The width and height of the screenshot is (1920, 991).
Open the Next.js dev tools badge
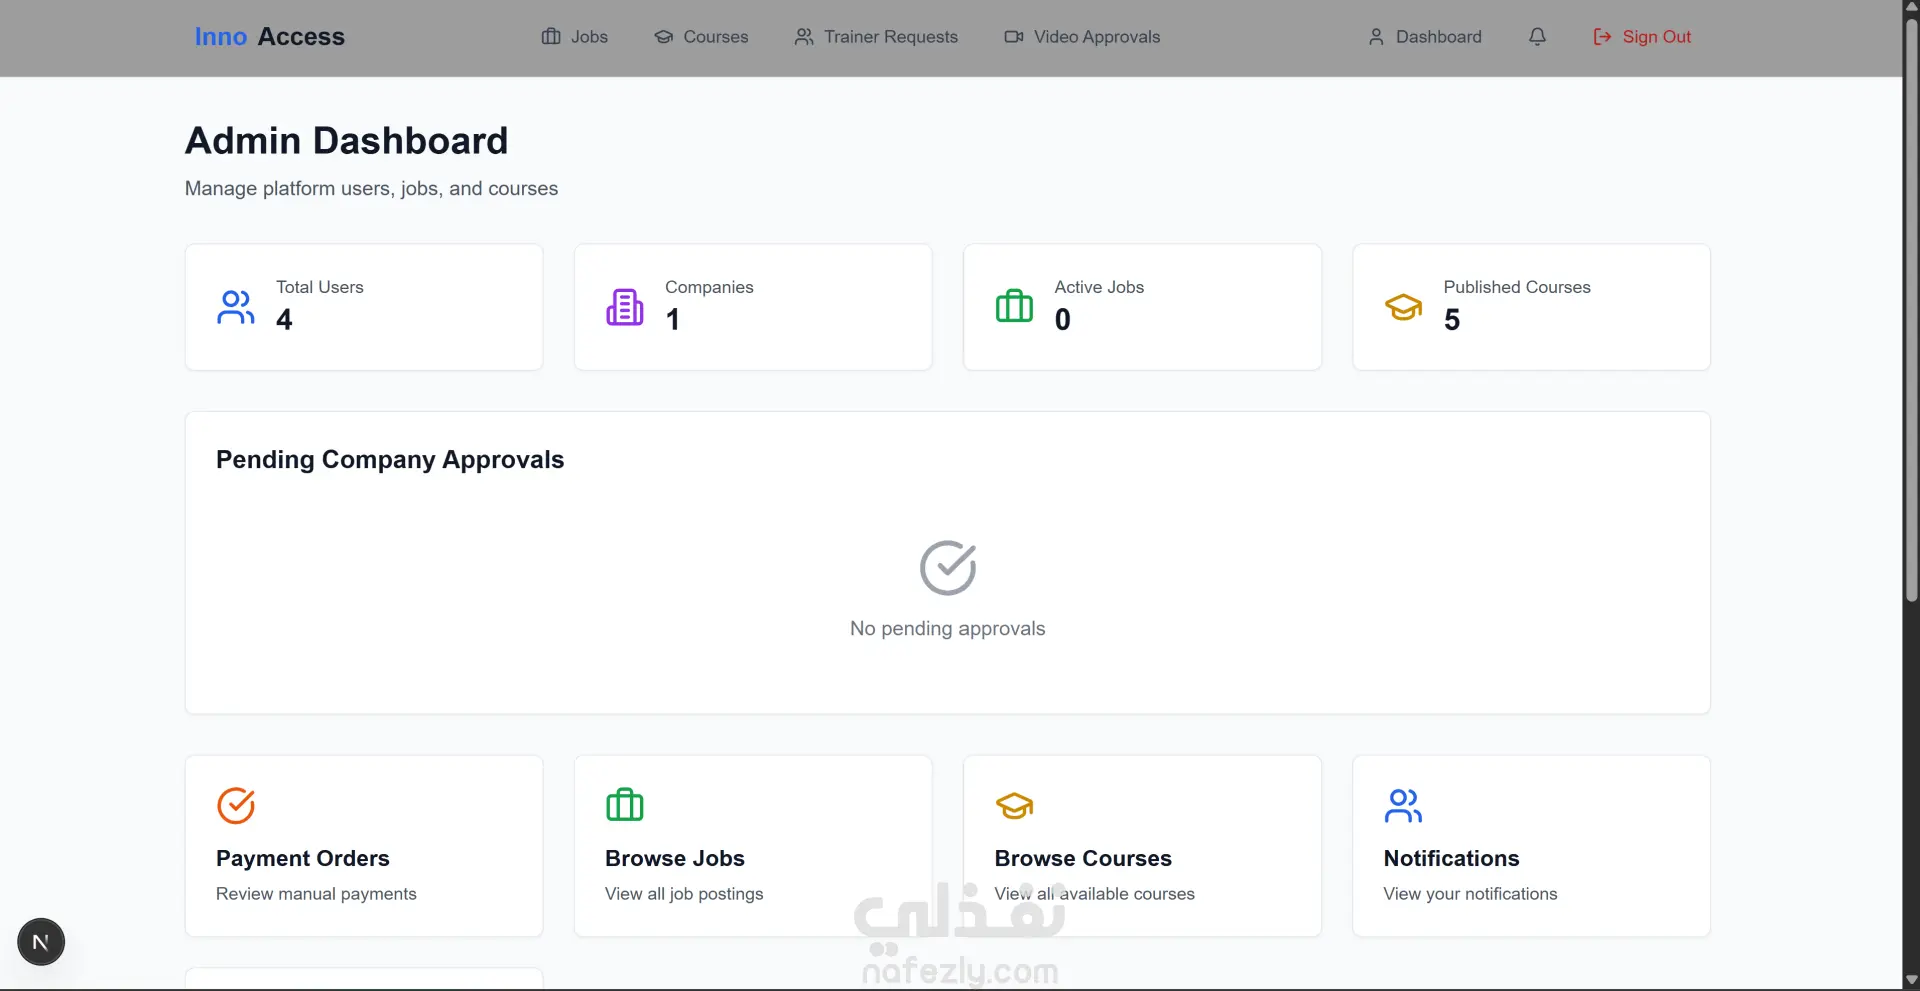[x=41, y=942]
